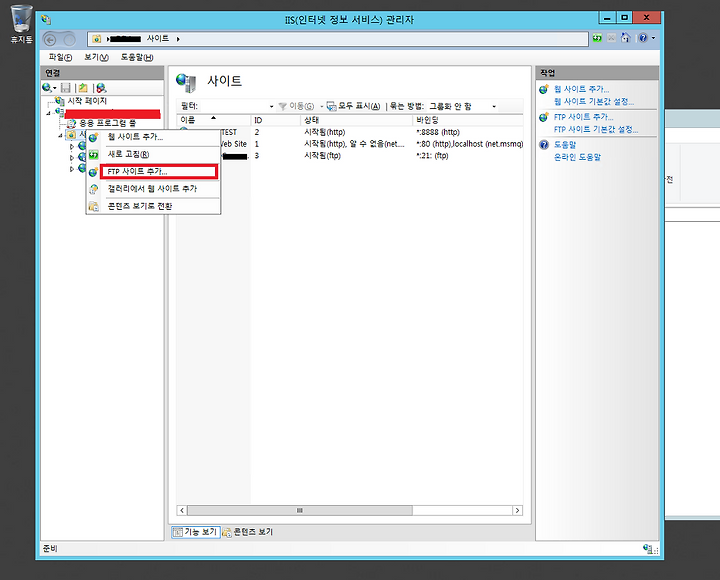This screenshot has height=580, width=720.
Task: Open the 파일 menu
Action: (x=61, y=57)
